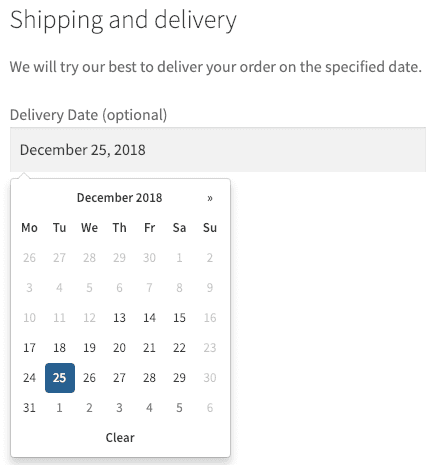Select Monday December 24
Screen dimensions: 433x465
[29, 378]
